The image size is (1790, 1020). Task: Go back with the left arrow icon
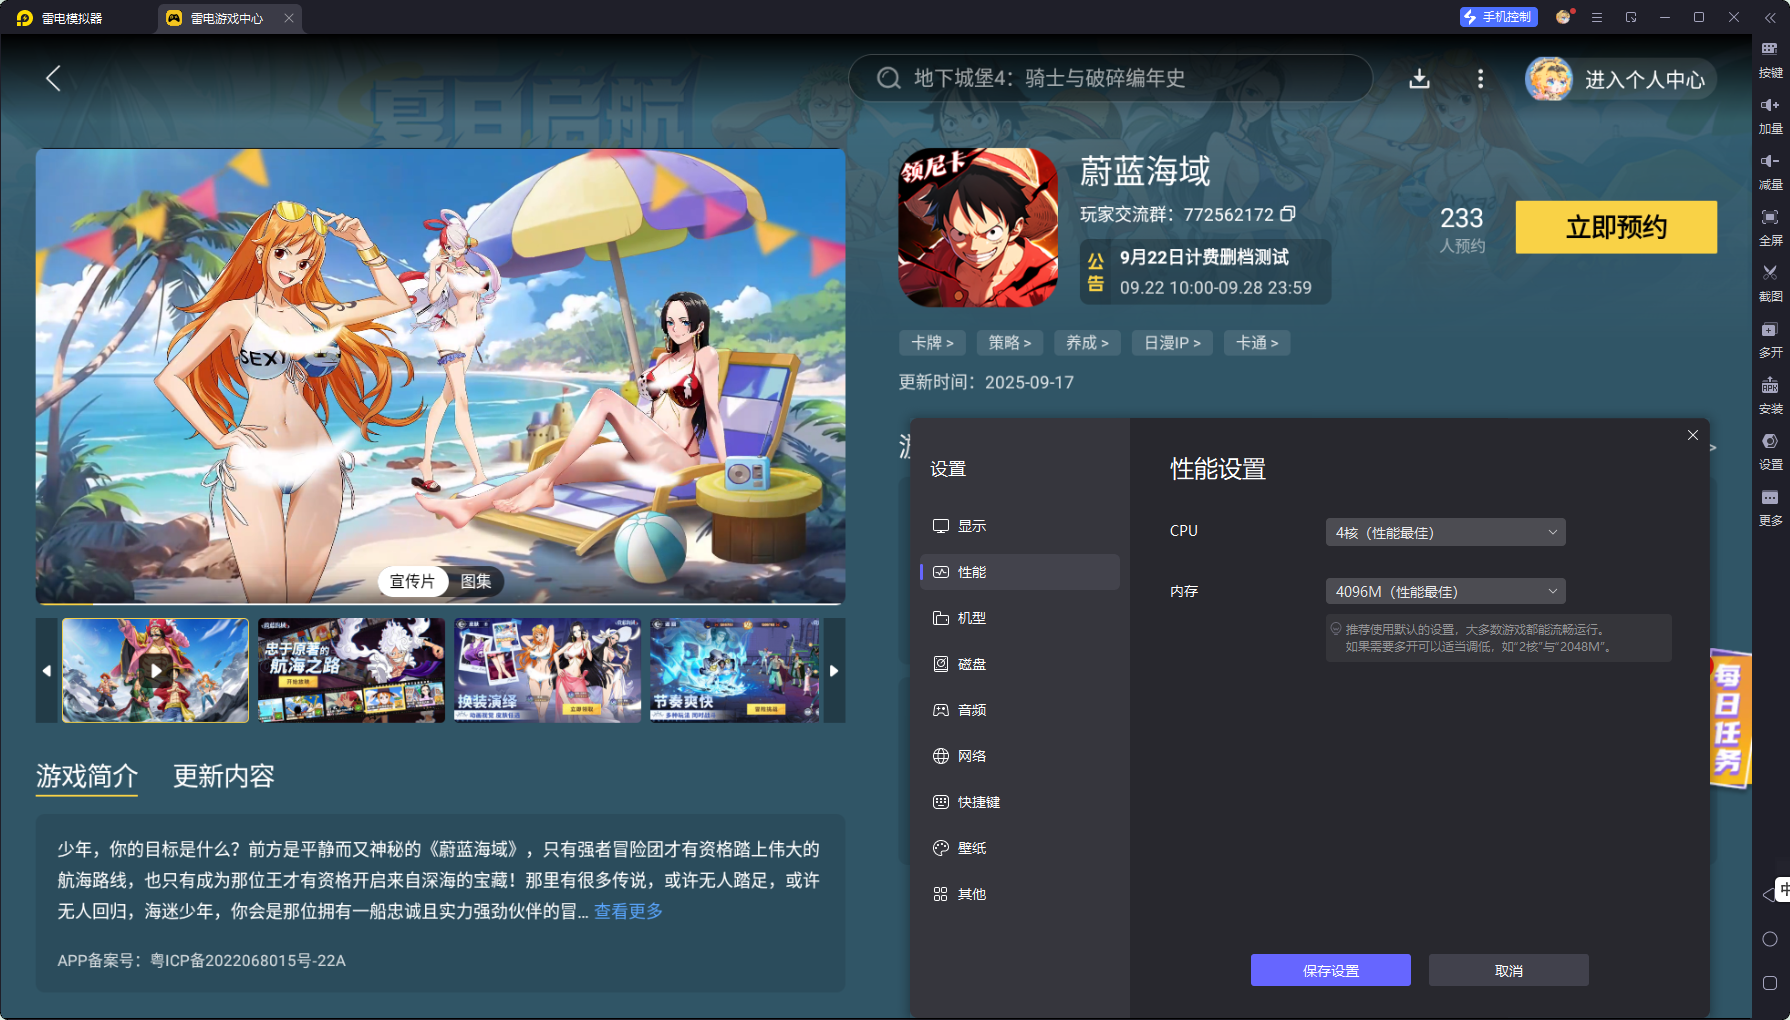(54, 78)
